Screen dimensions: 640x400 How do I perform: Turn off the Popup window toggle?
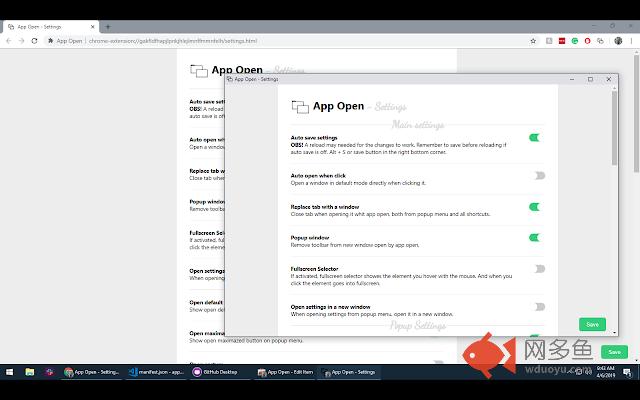[x=535, y=238]
